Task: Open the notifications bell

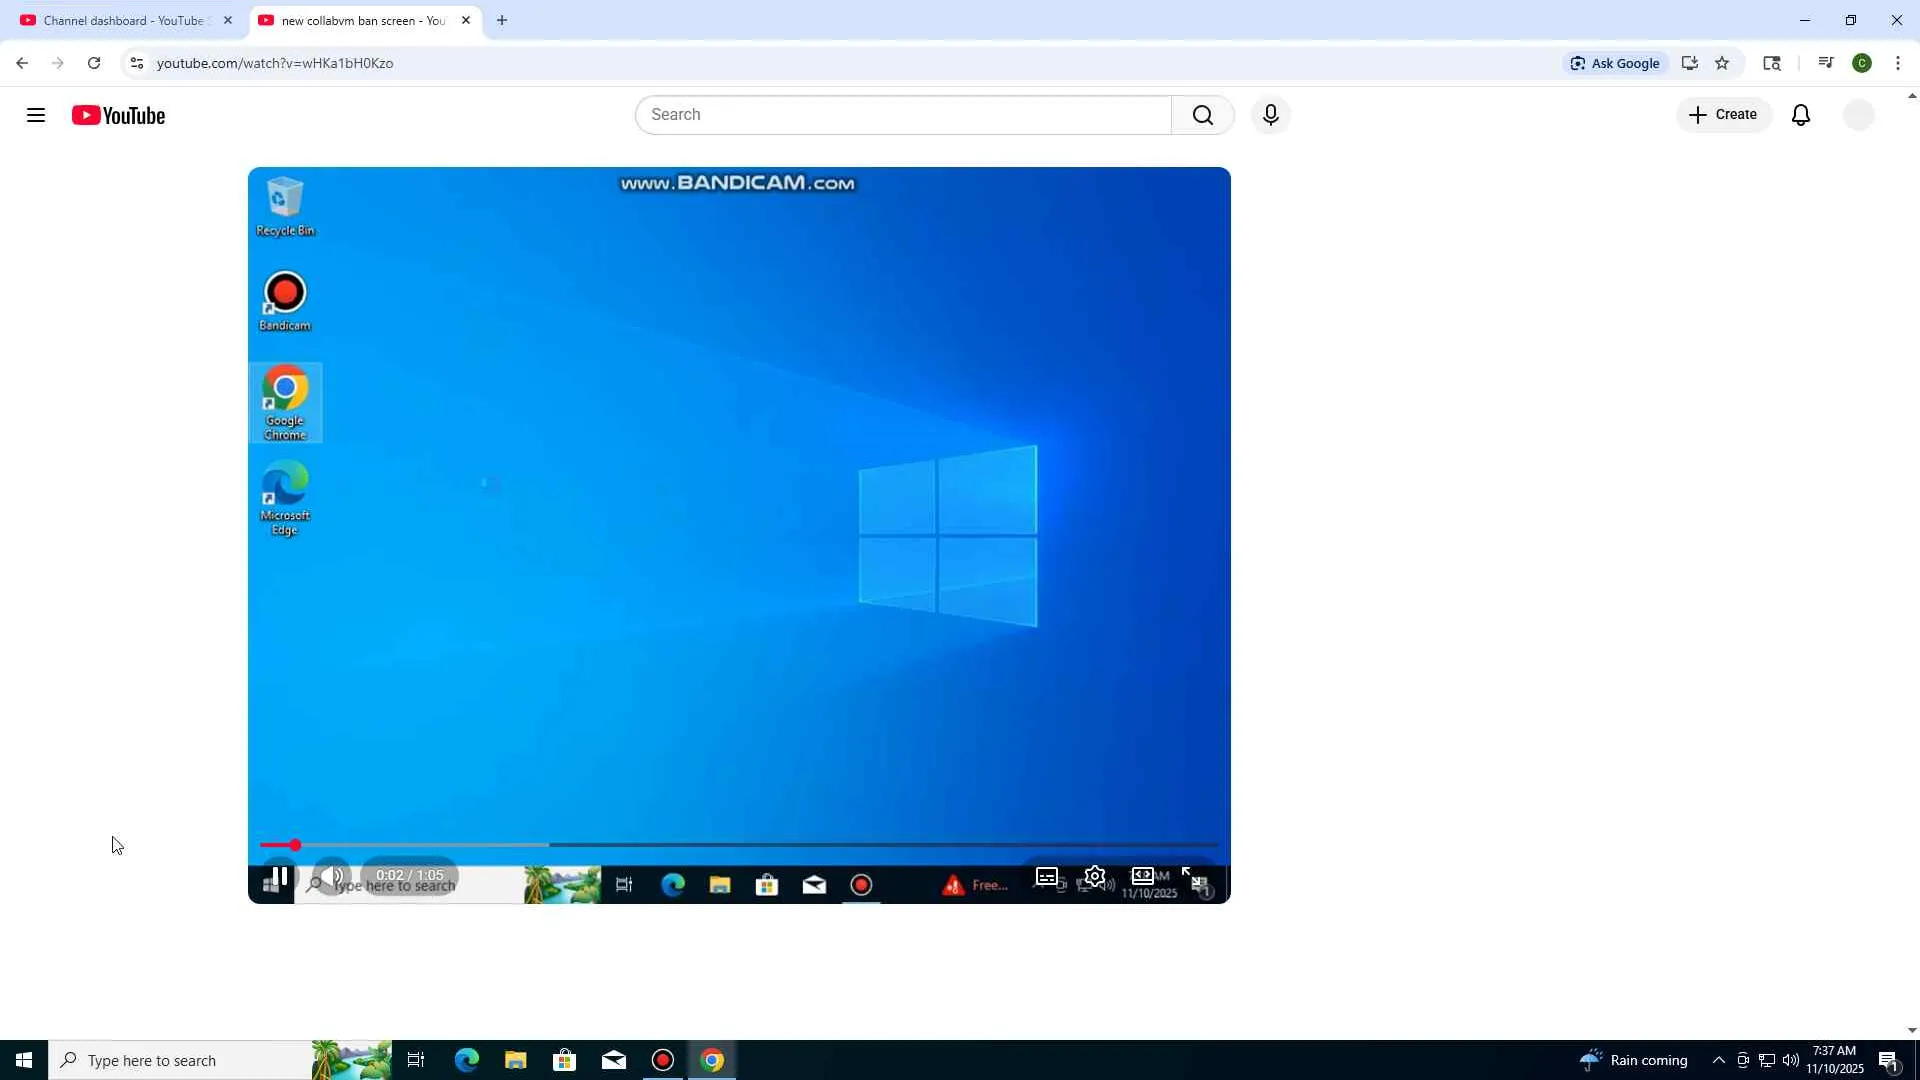Action: point(1800,115)
